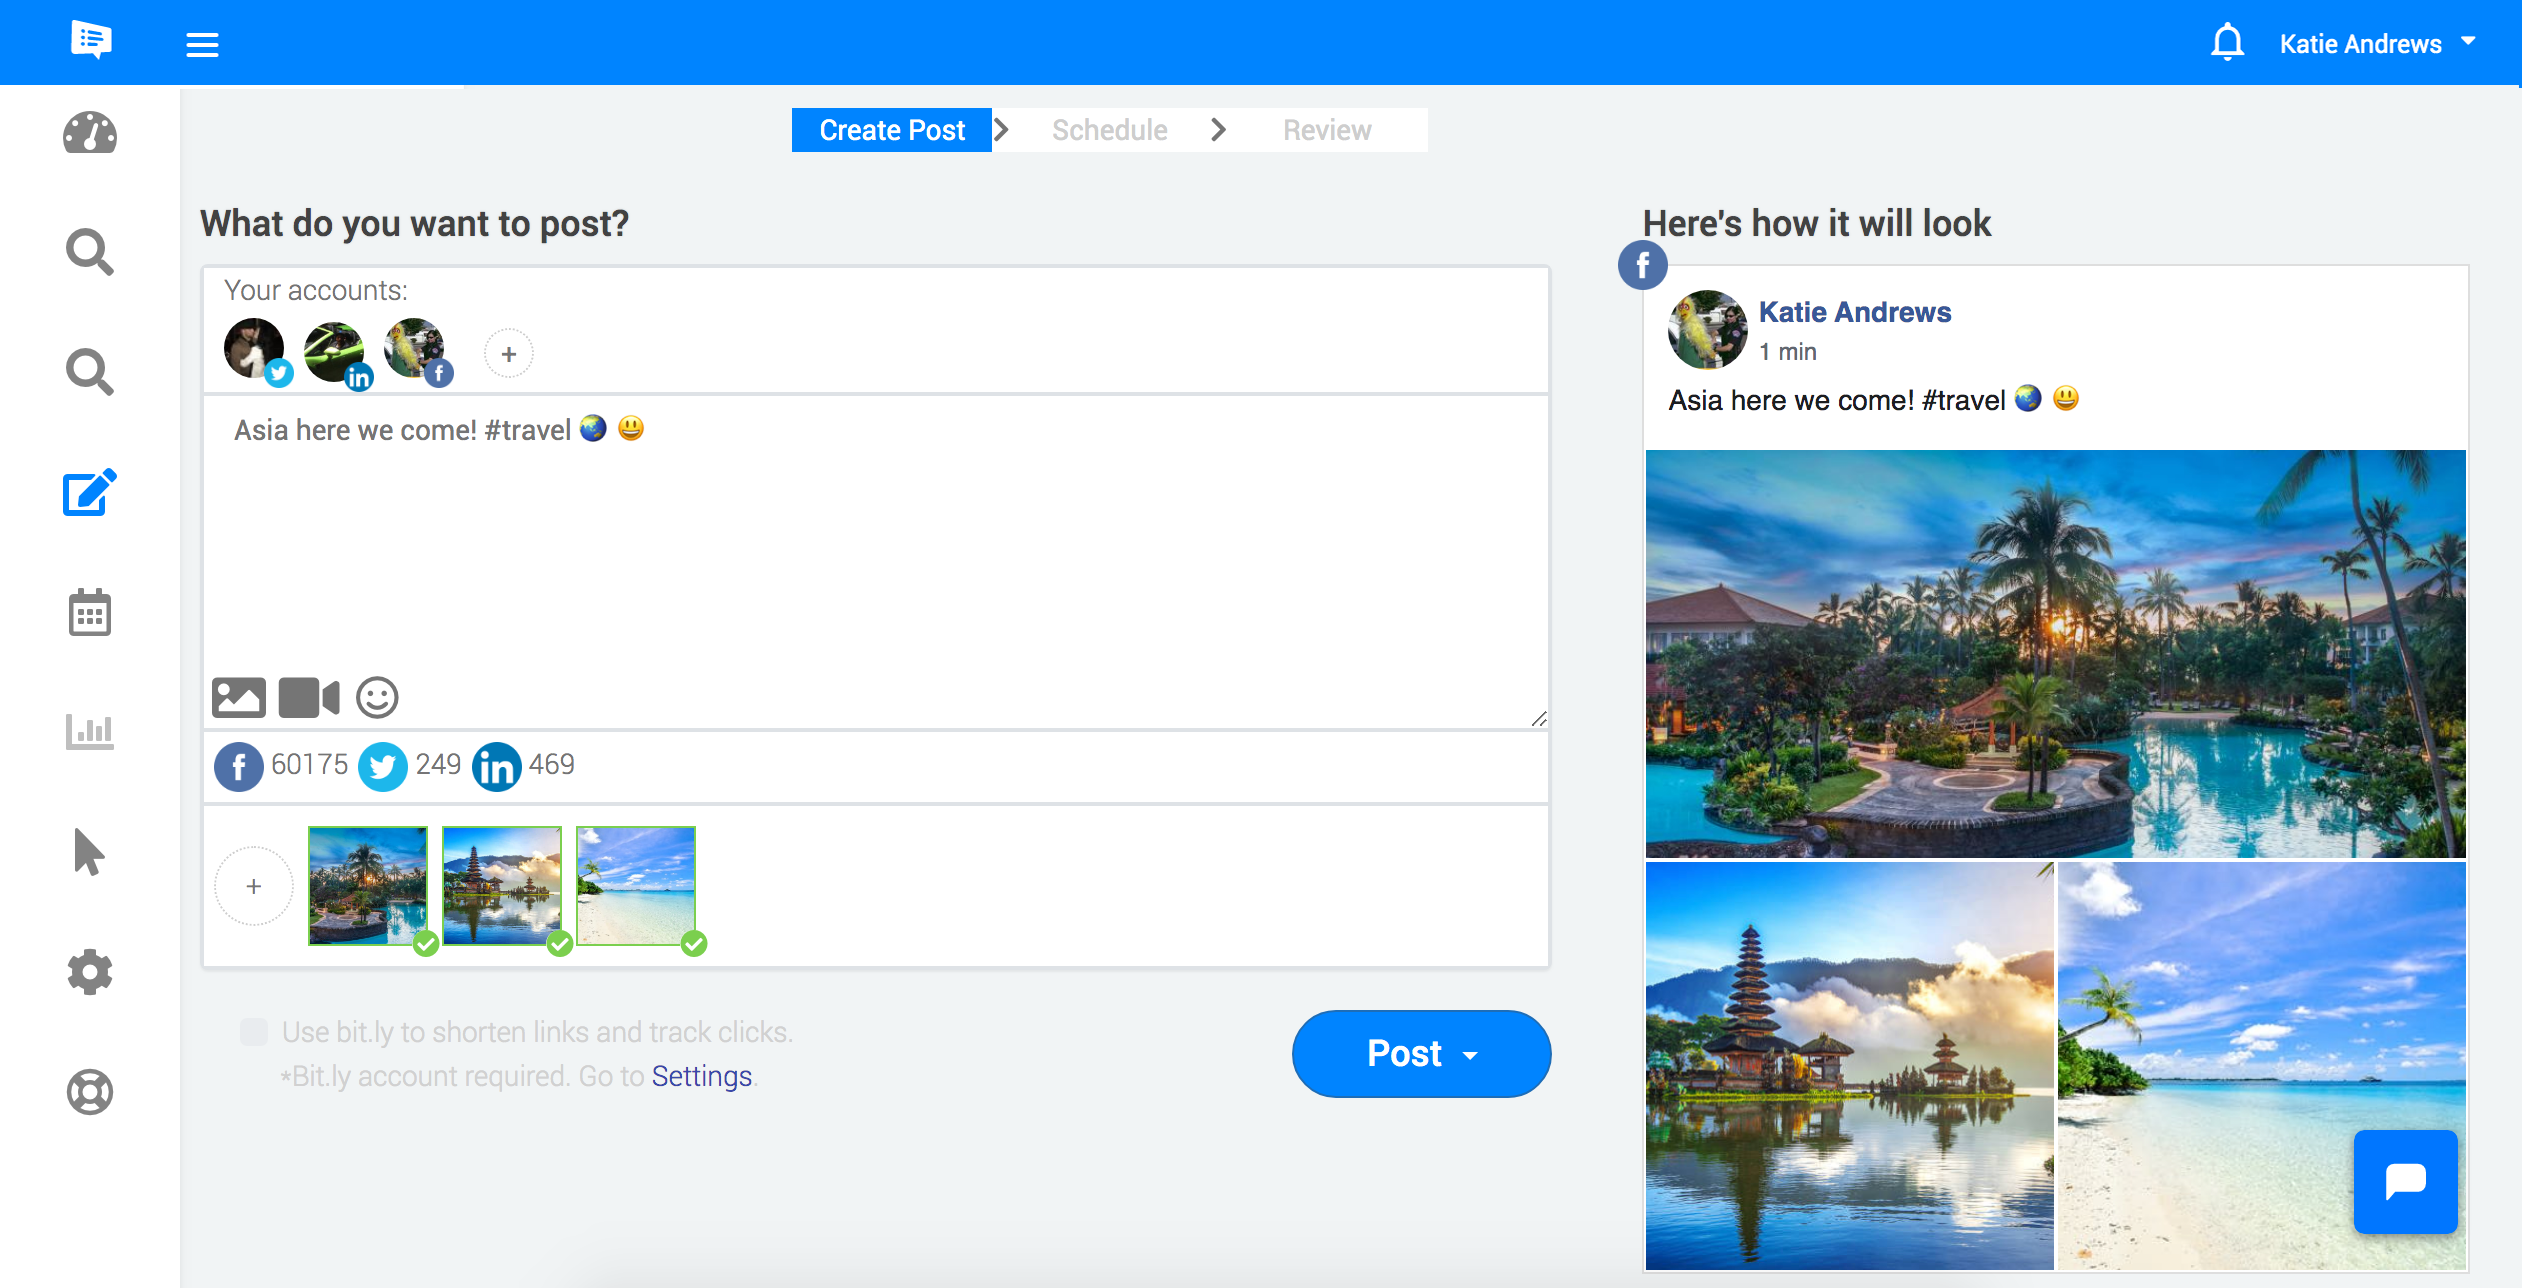Open the help lifebuoy icon in sidebar

(x=90, y=1092)
